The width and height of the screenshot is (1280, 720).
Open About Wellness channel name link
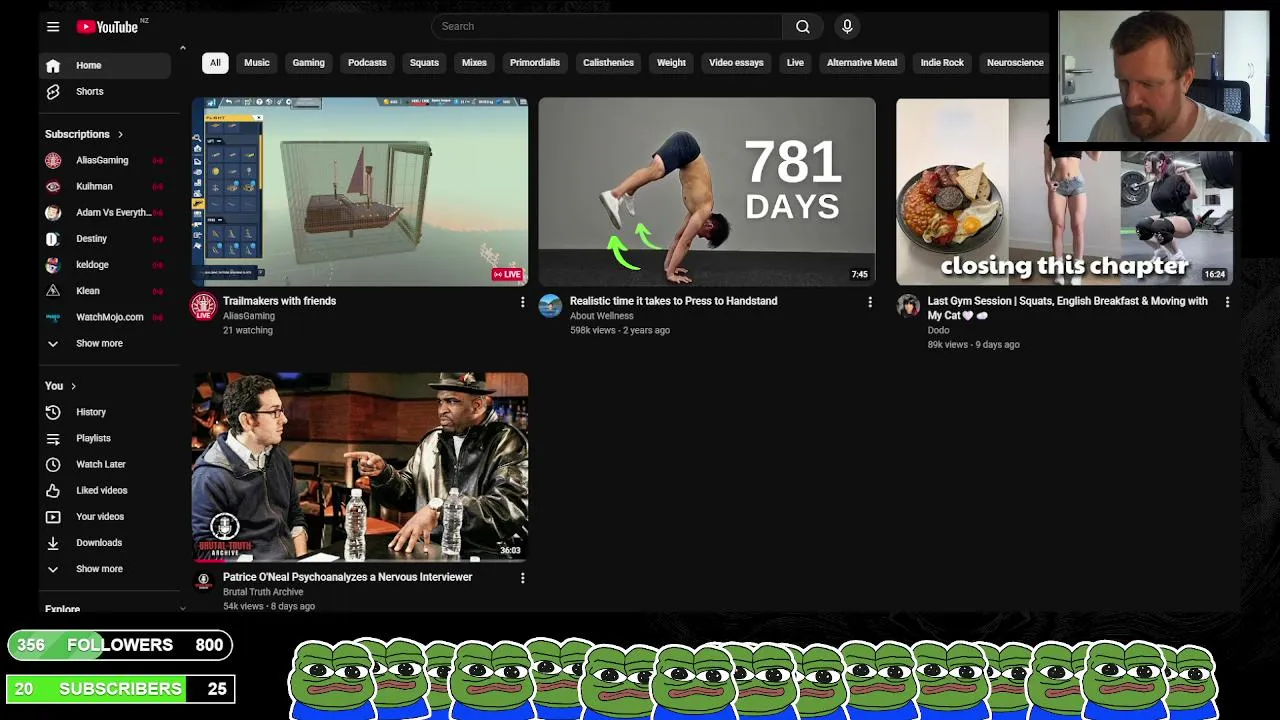pyautogui.click(x=601, y=316)
